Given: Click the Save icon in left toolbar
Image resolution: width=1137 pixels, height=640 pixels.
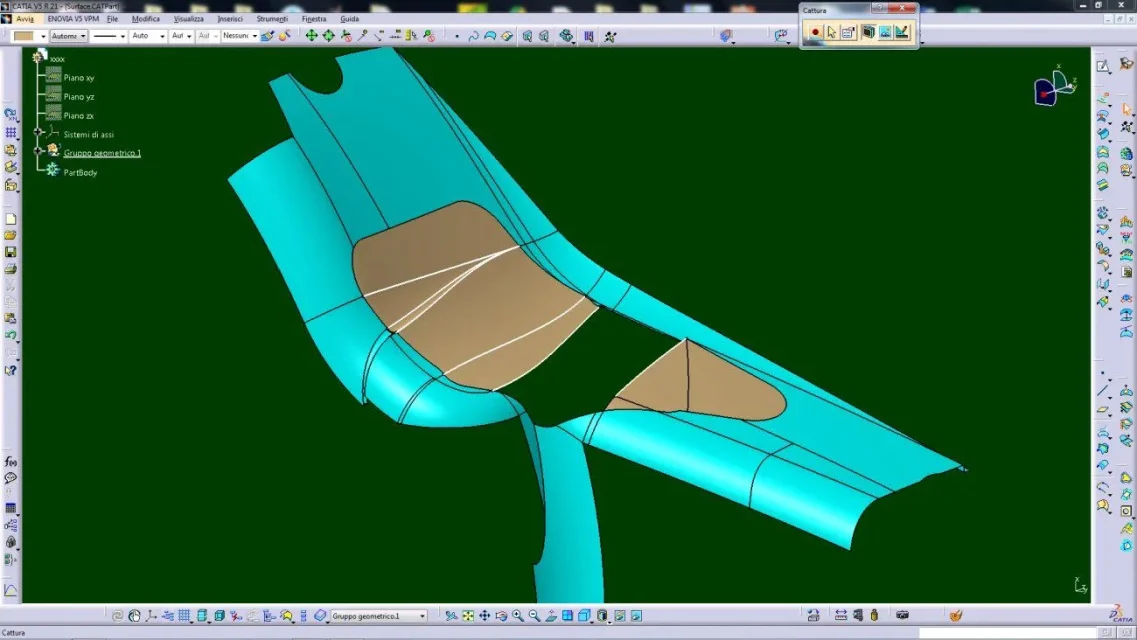Looking at the screenshot, I should 11,252.
